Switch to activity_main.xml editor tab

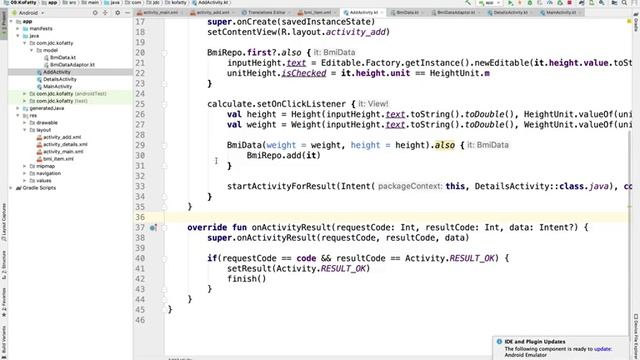coord(160,13)
